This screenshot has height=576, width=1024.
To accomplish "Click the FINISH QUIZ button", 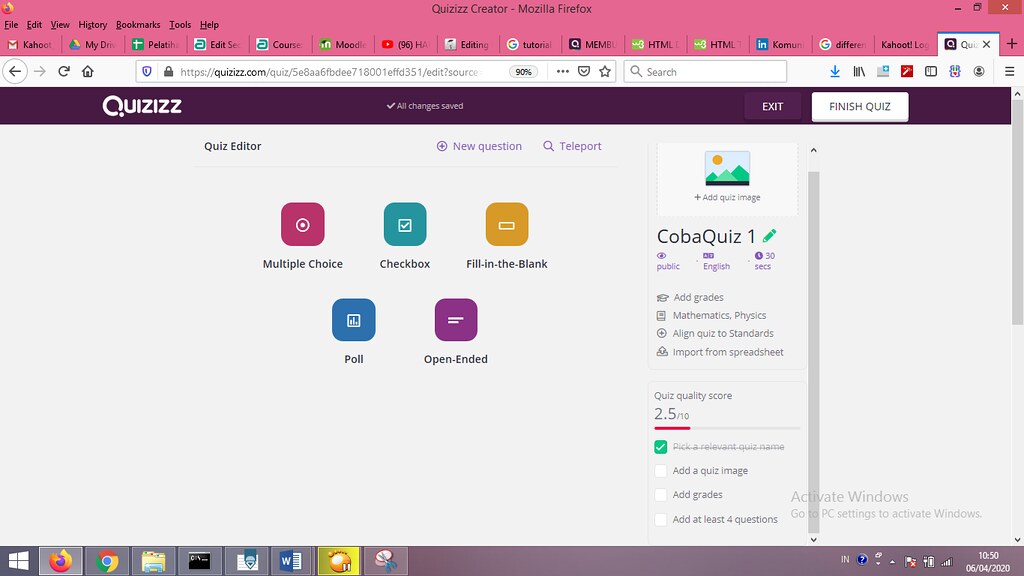I will tap(859, 106).
